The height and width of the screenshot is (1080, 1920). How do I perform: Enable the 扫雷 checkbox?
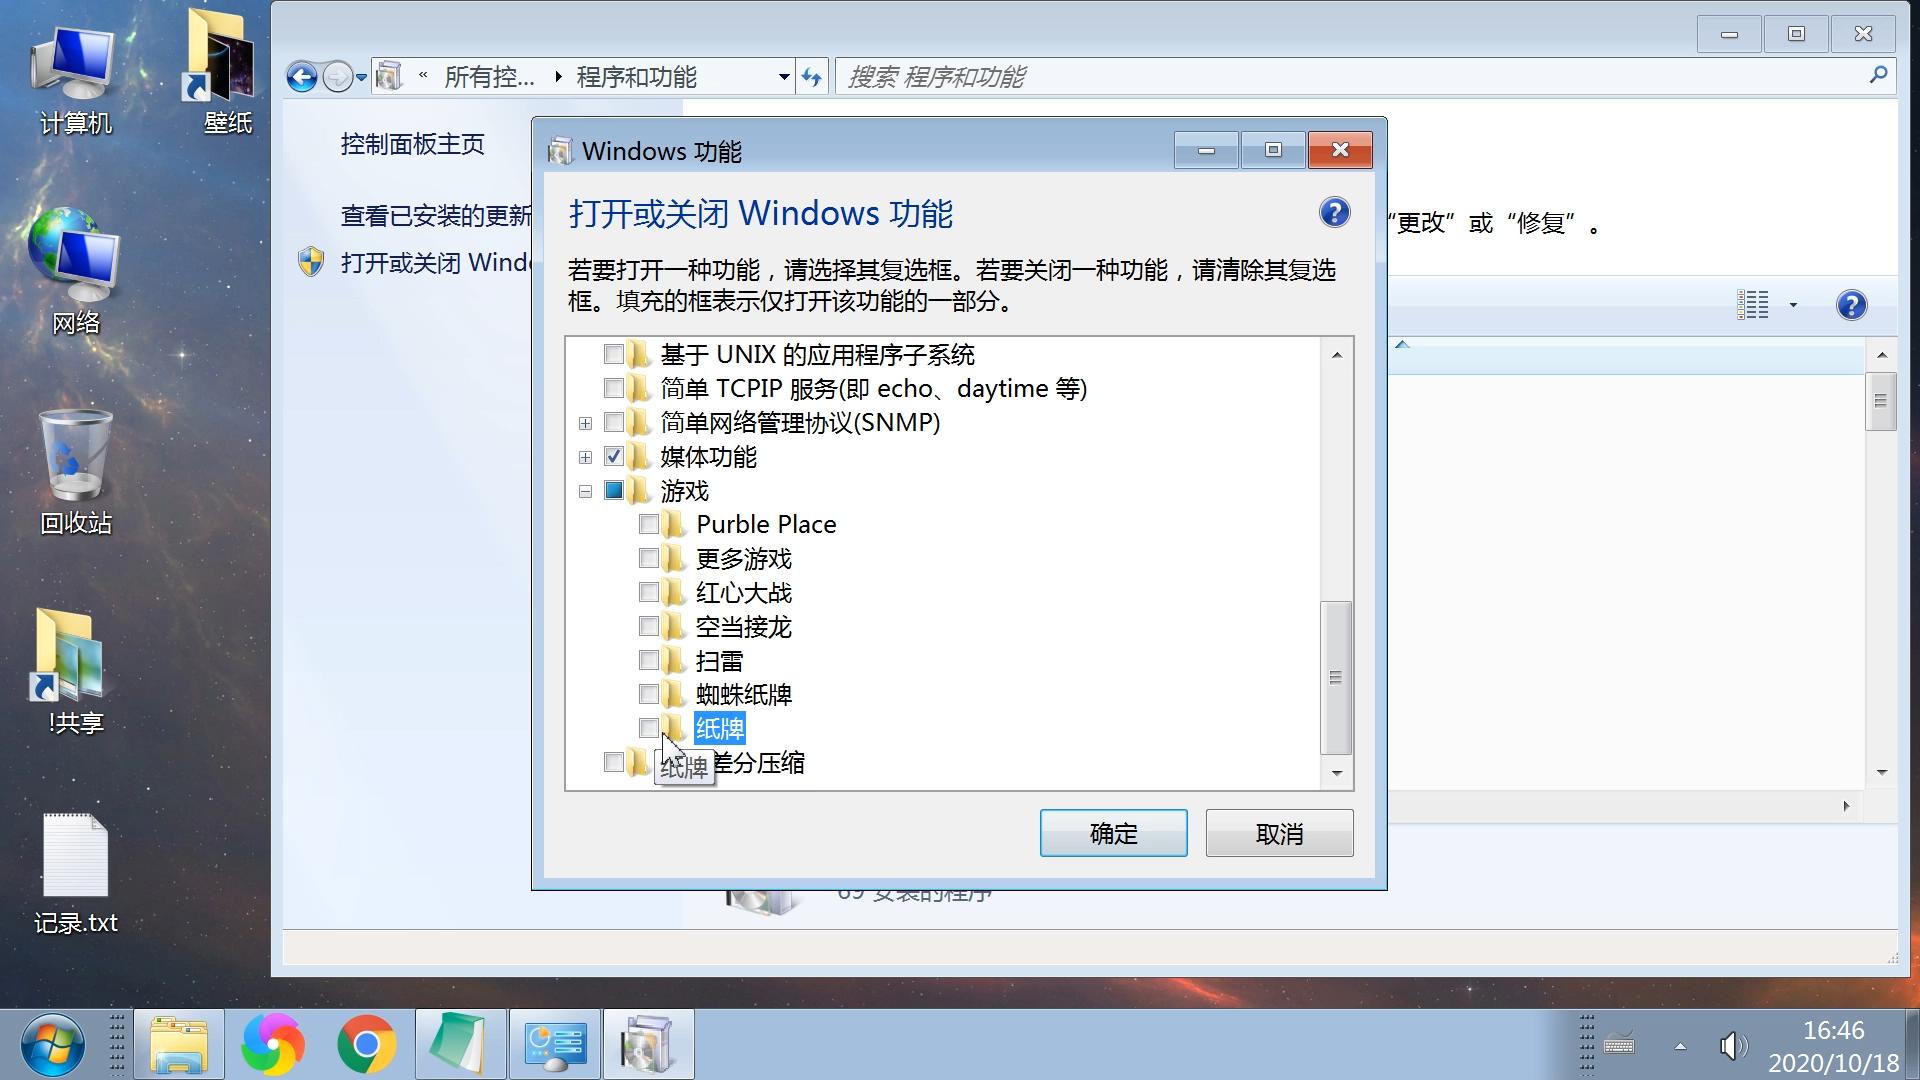(648, 660)
